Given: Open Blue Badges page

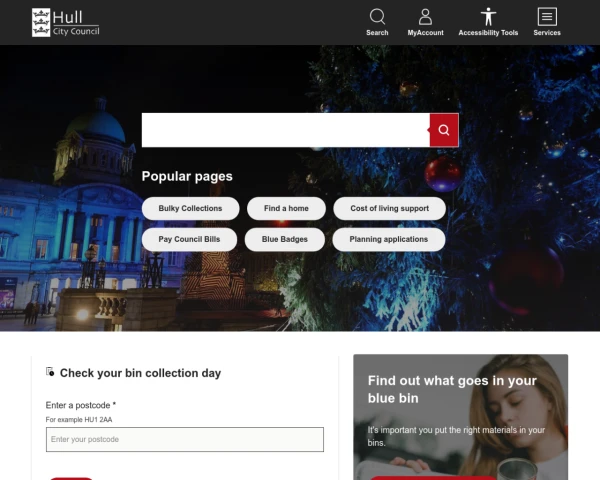Looking at the screenshot, I should (x=285, y=239).
